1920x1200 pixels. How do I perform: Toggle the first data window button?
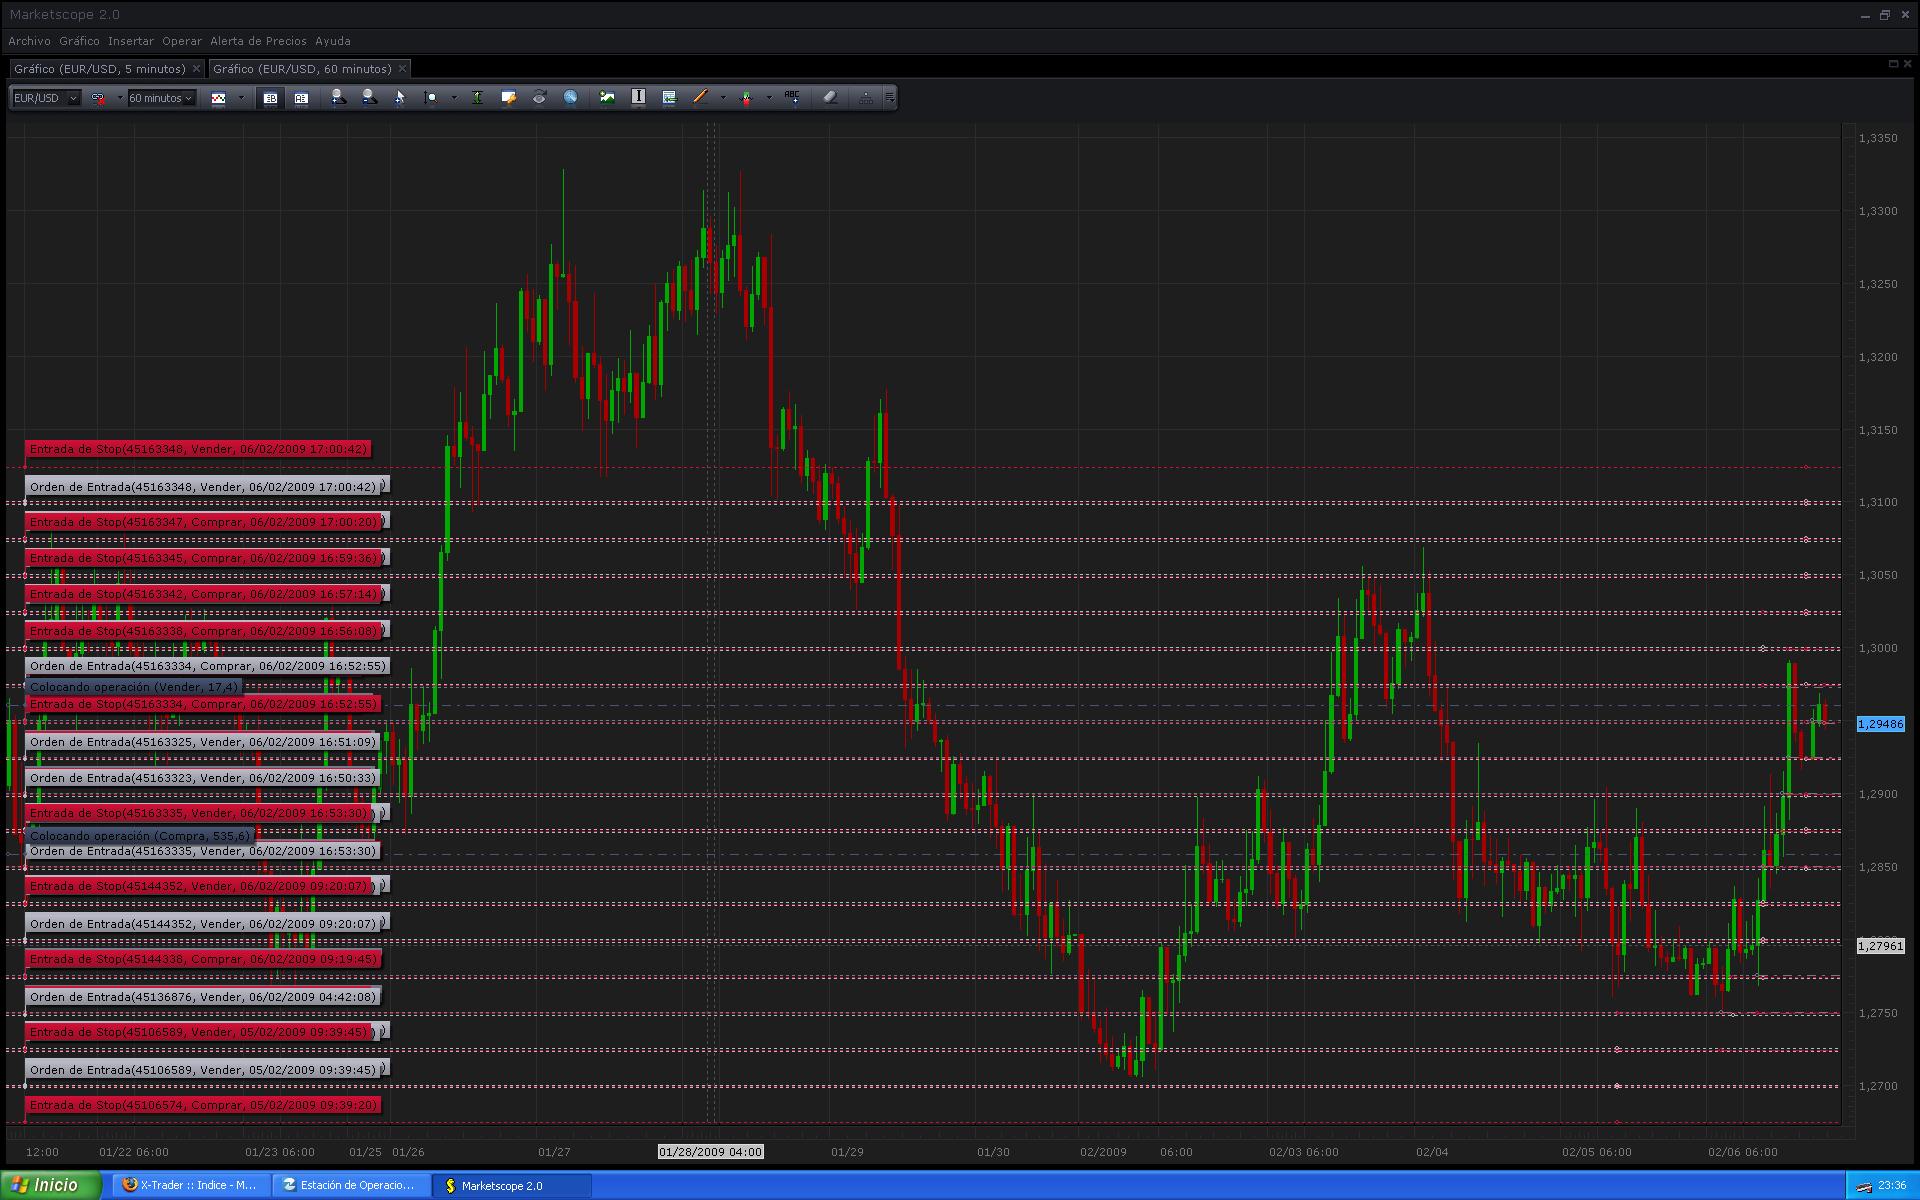coord(270,97)
